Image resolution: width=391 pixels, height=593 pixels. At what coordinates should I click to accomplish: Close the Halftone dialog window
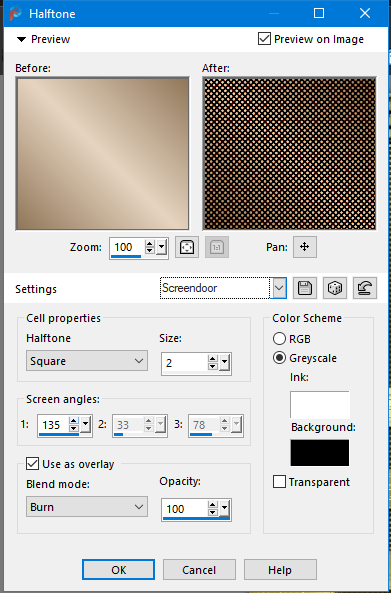365,13
